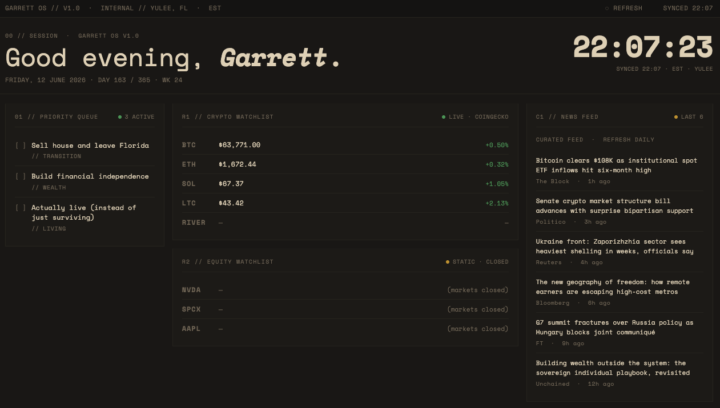Select the LTC watchlist row
This screenshot has height=408, width=720.
pyautogui.click(x=345, y=203)
